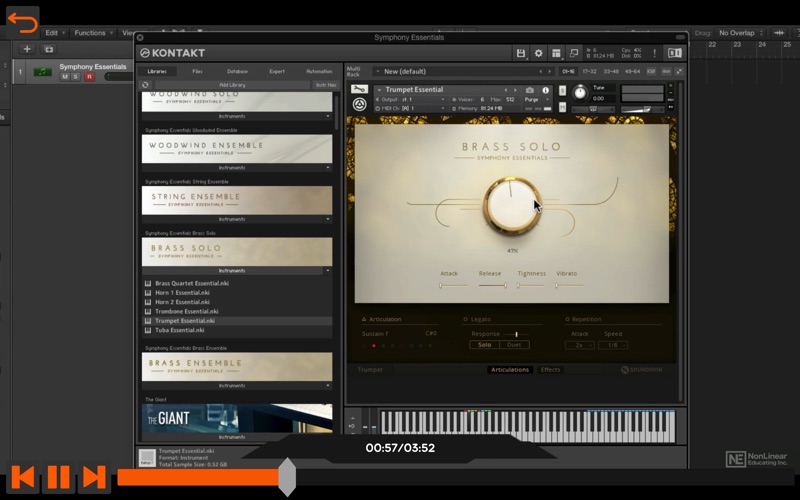Click the green instrument icon on track 1

[42, 72]
